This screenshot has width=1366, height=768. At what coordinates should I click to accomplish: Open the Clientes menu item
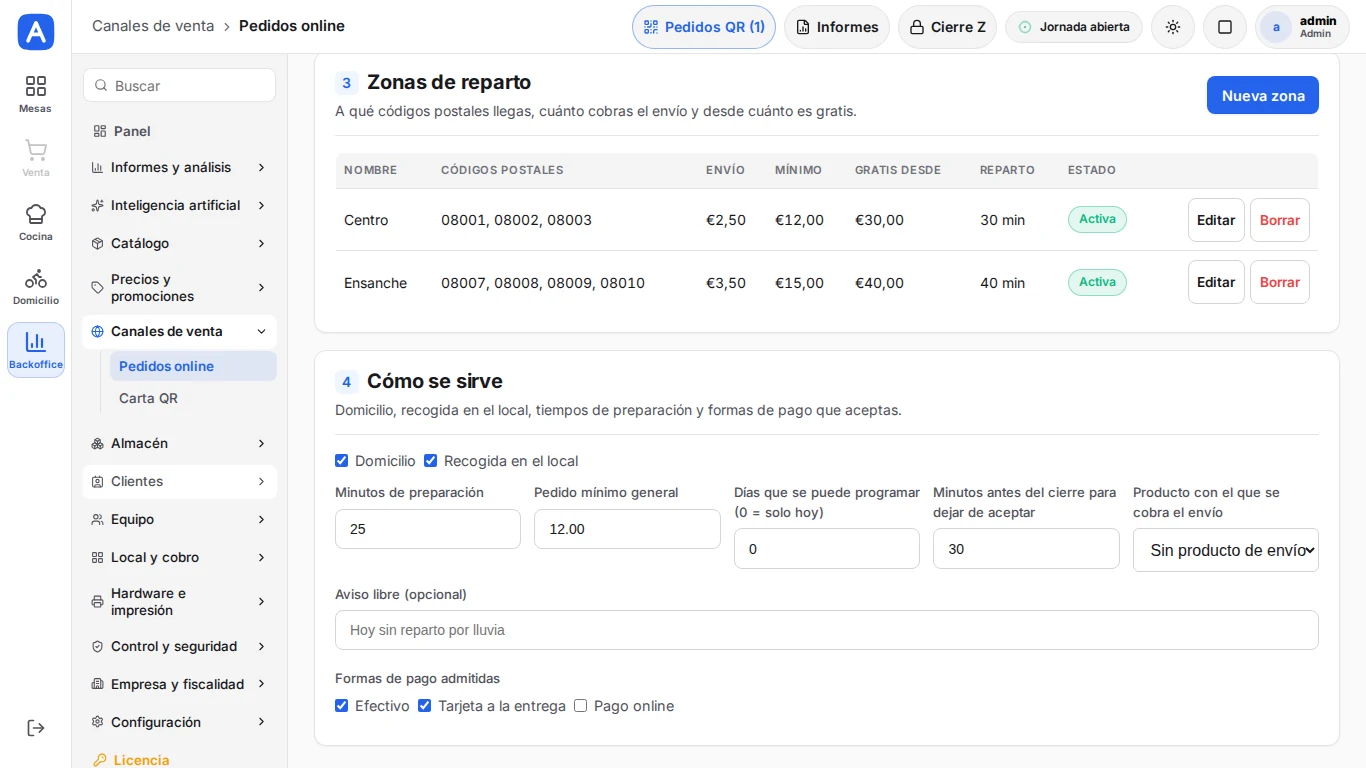(179, 481)
